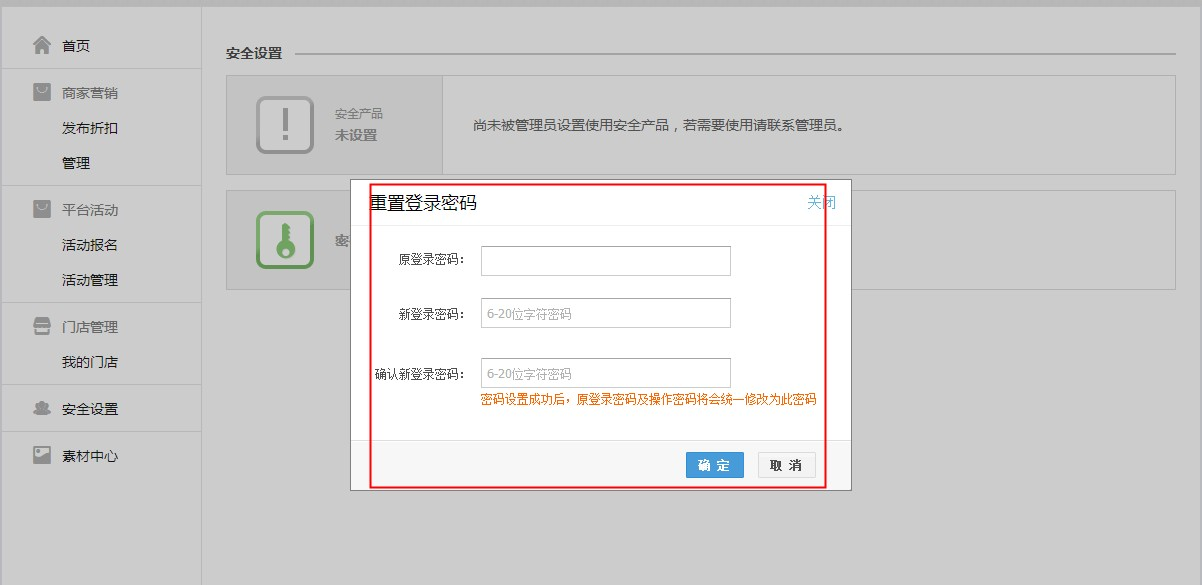Open the 发布折扣 menu item
The height and width of the screenshot is (585, 1202).
90,128
